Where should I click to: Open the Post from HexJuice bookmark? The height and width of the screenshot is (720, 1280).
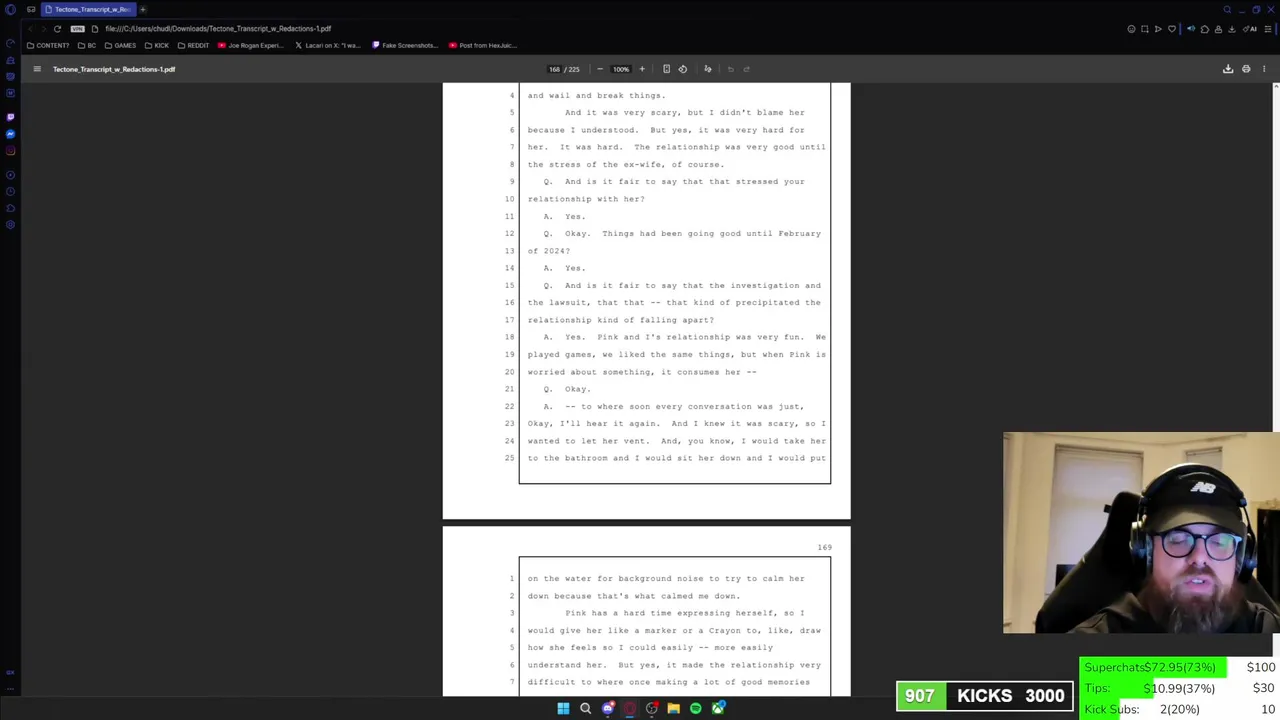click(x=483, y=45)
